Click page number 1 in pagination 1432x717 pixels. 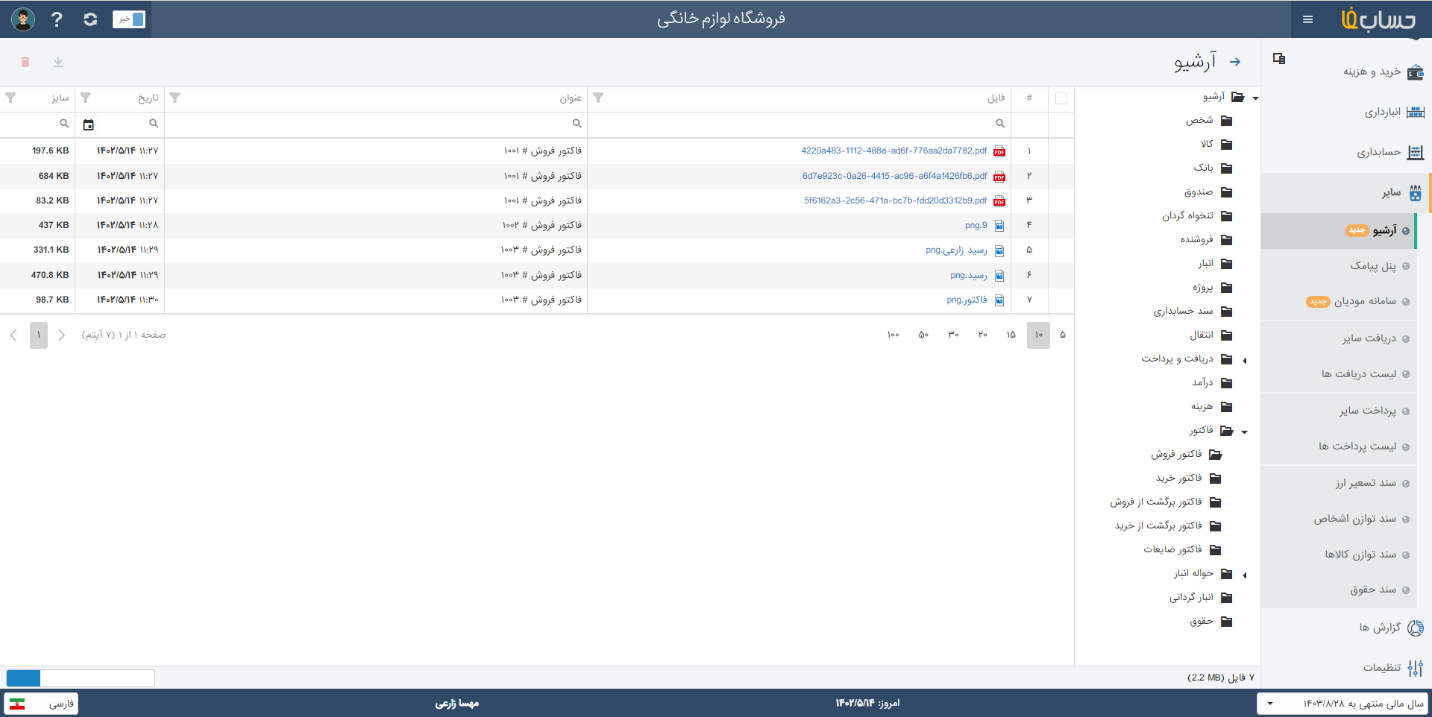click(x=38, y=335)
